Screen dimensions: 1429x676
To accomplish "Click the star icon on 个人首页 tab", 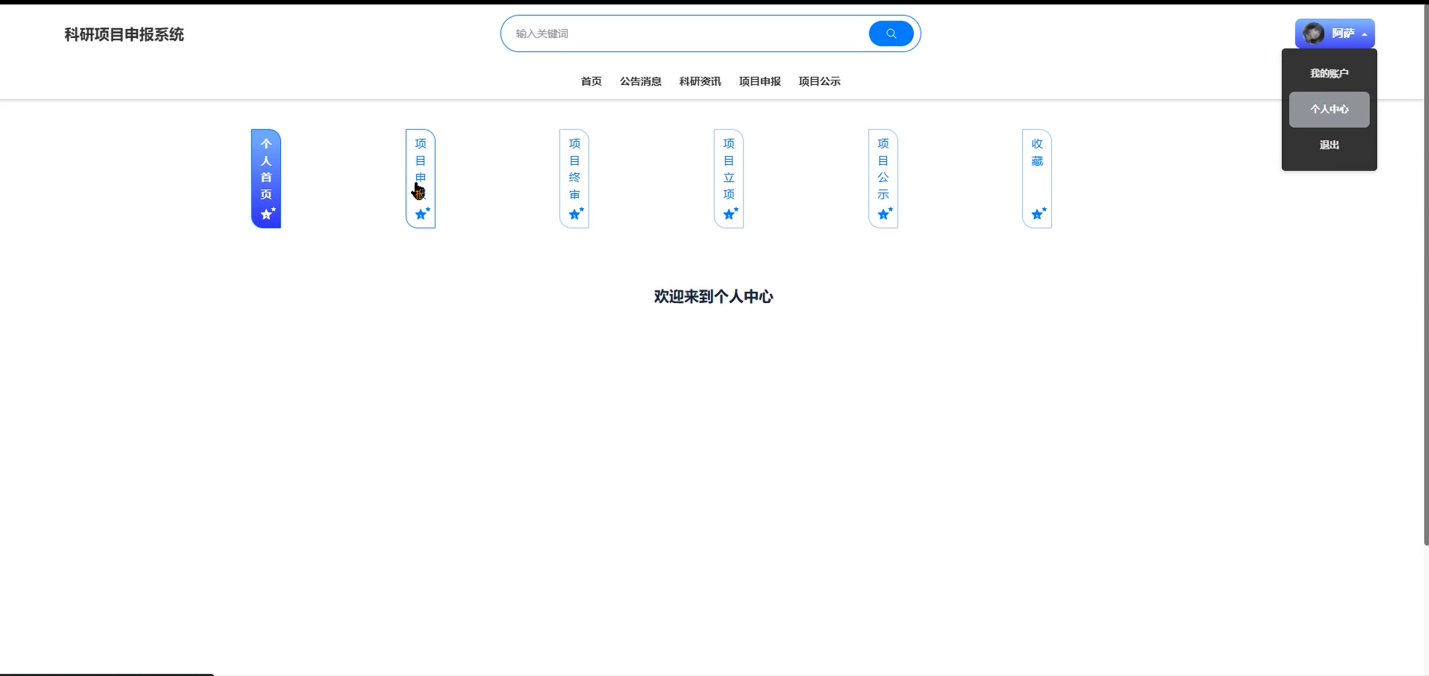I will [x=267, y=214].
